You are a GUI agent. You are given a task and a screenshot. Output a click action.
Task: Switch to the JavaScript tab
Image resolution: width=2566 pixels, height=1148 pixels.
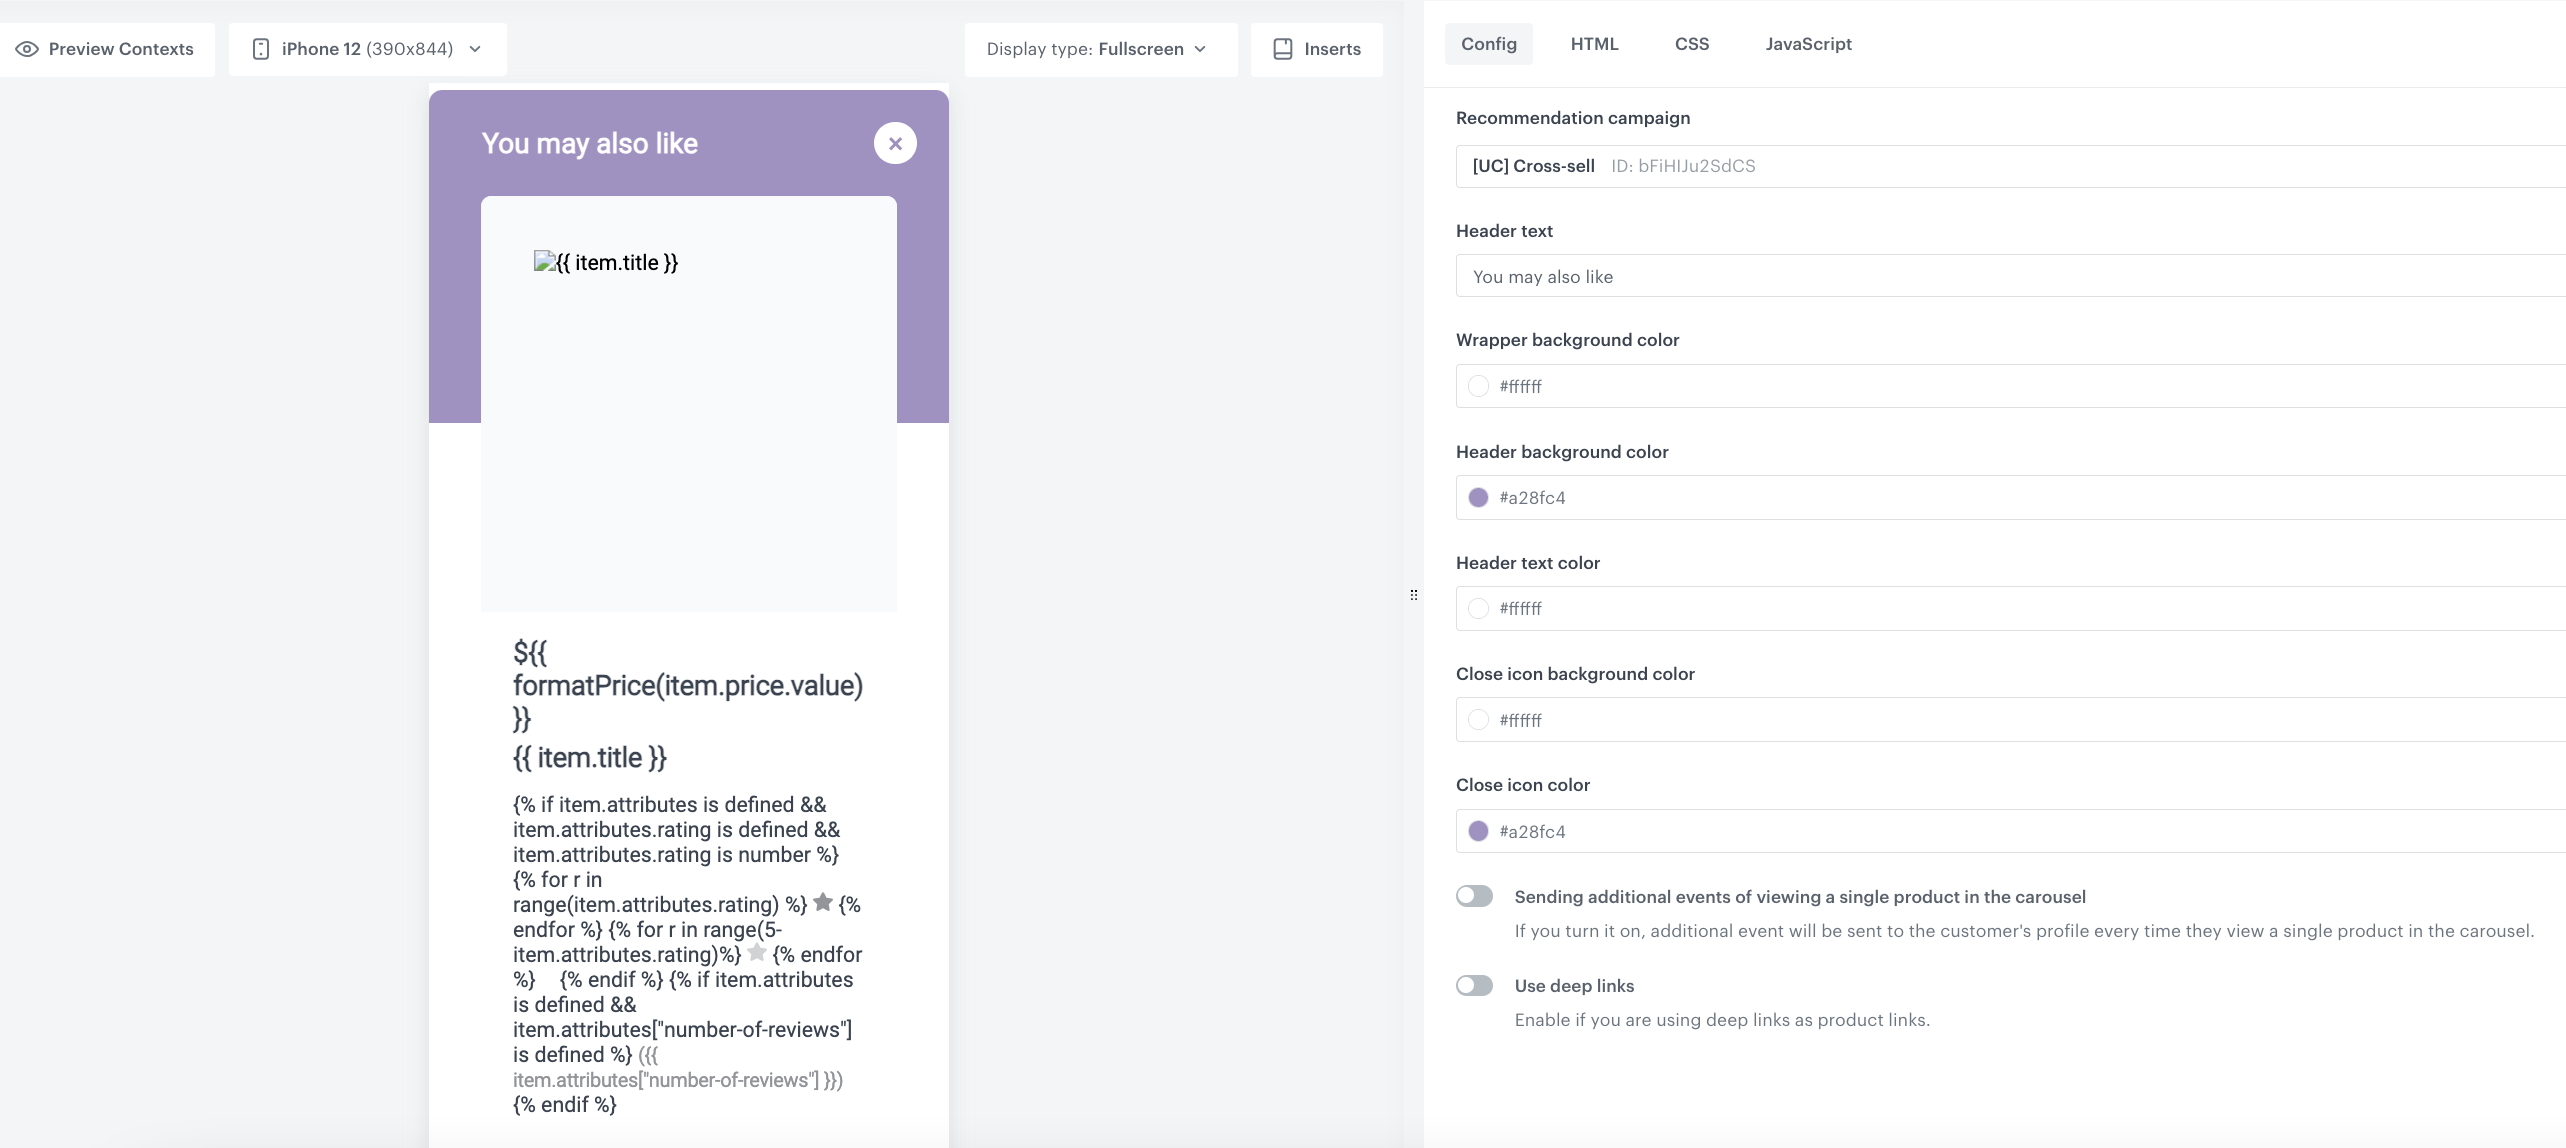click(1809, 43)
